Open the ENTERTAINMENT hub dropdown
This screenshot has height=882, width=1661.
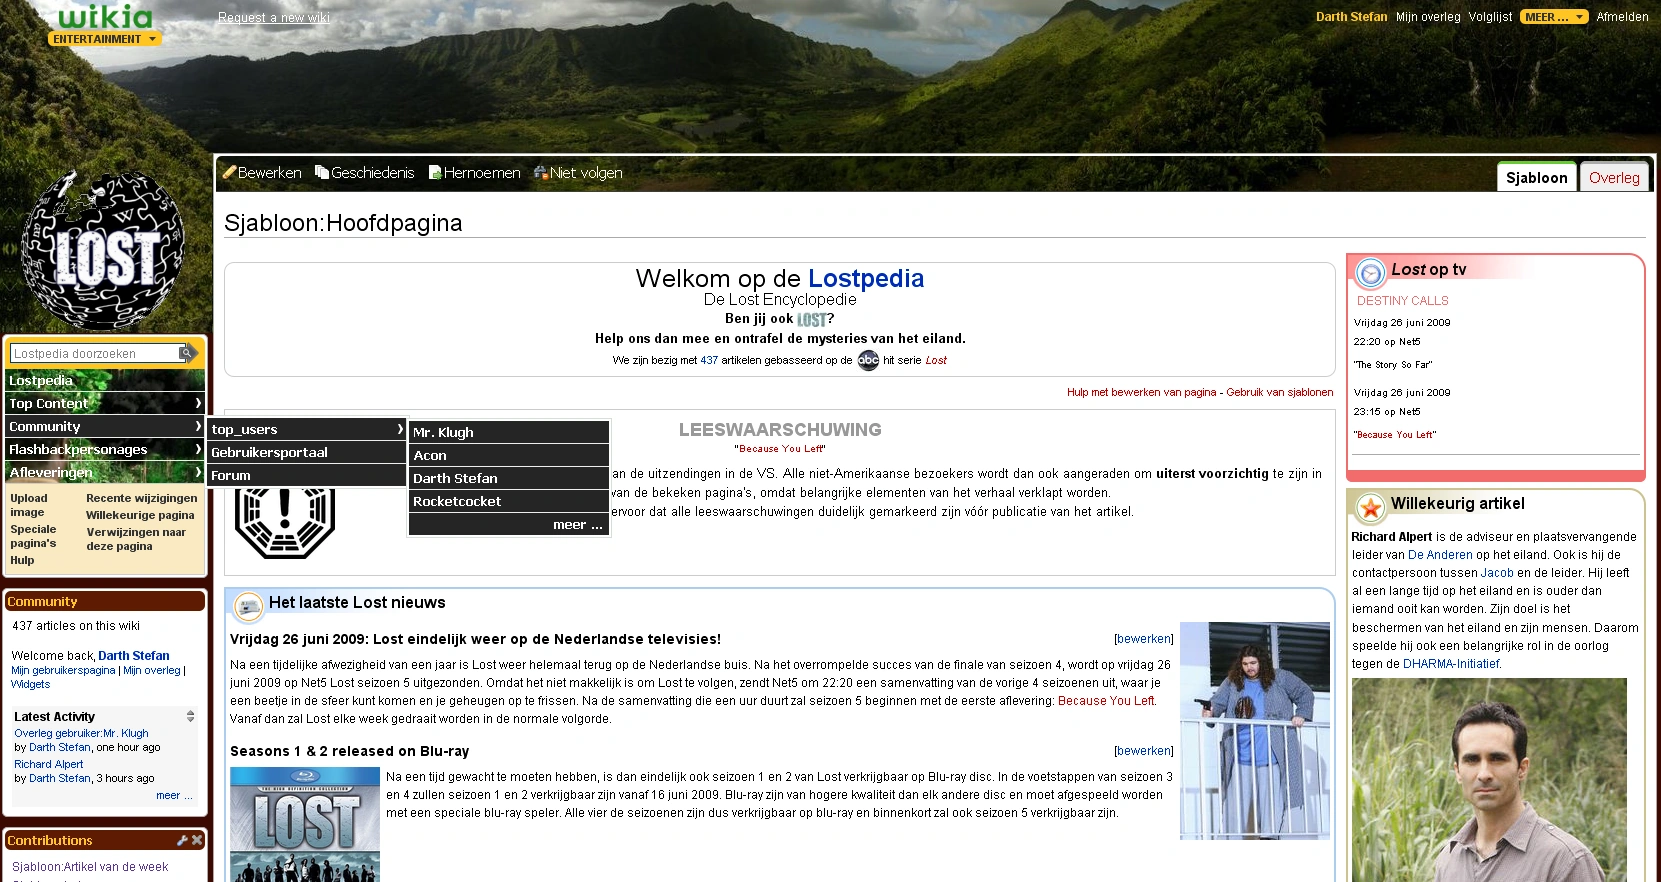pyautogui.click(x=105, y=39)
